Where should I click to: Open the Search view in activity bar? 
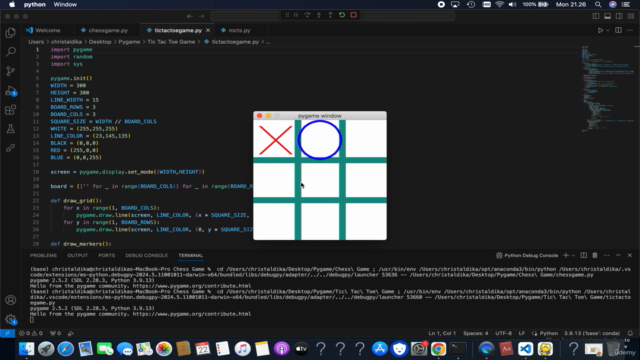[11, 51]
